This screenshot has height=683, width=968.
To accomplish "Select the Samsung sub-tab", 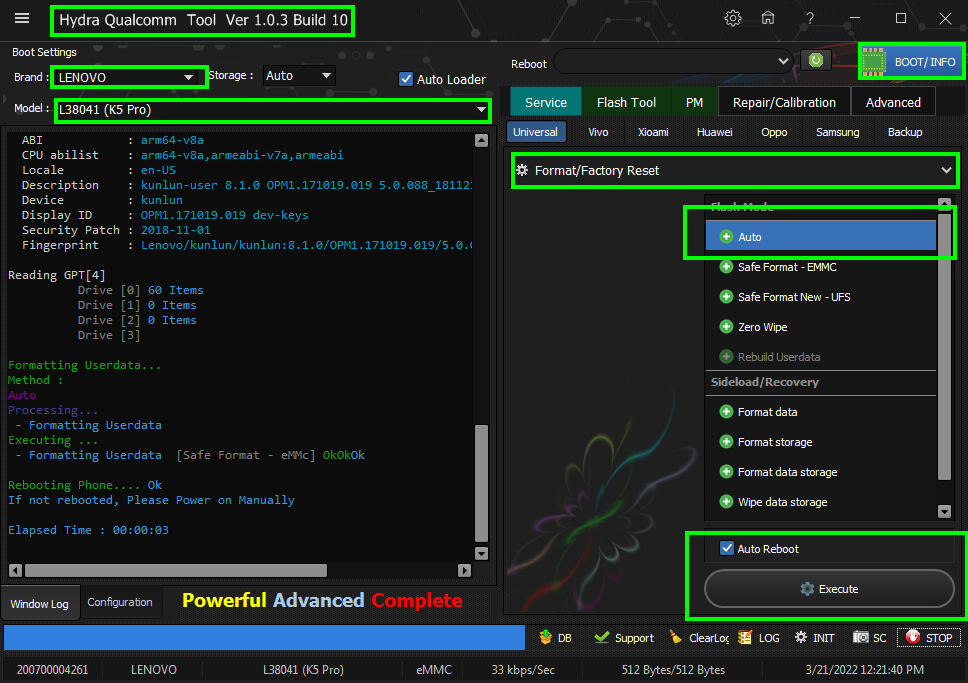I will (837, 132).
